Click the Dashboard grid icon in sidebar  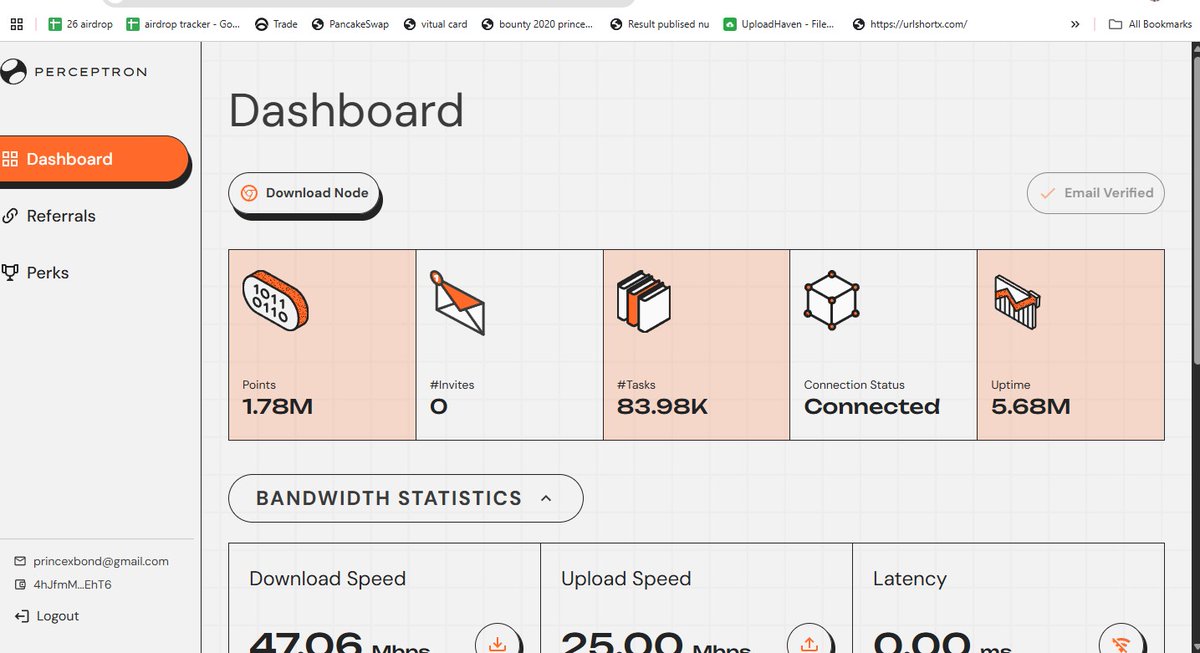[11, 159]
